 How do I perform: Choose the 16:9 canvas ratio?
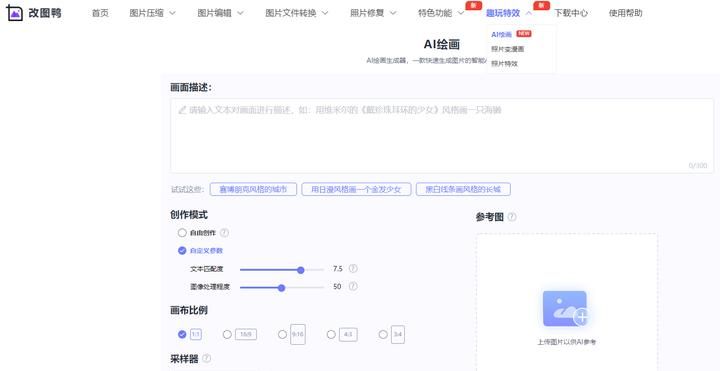coord(227,335)
